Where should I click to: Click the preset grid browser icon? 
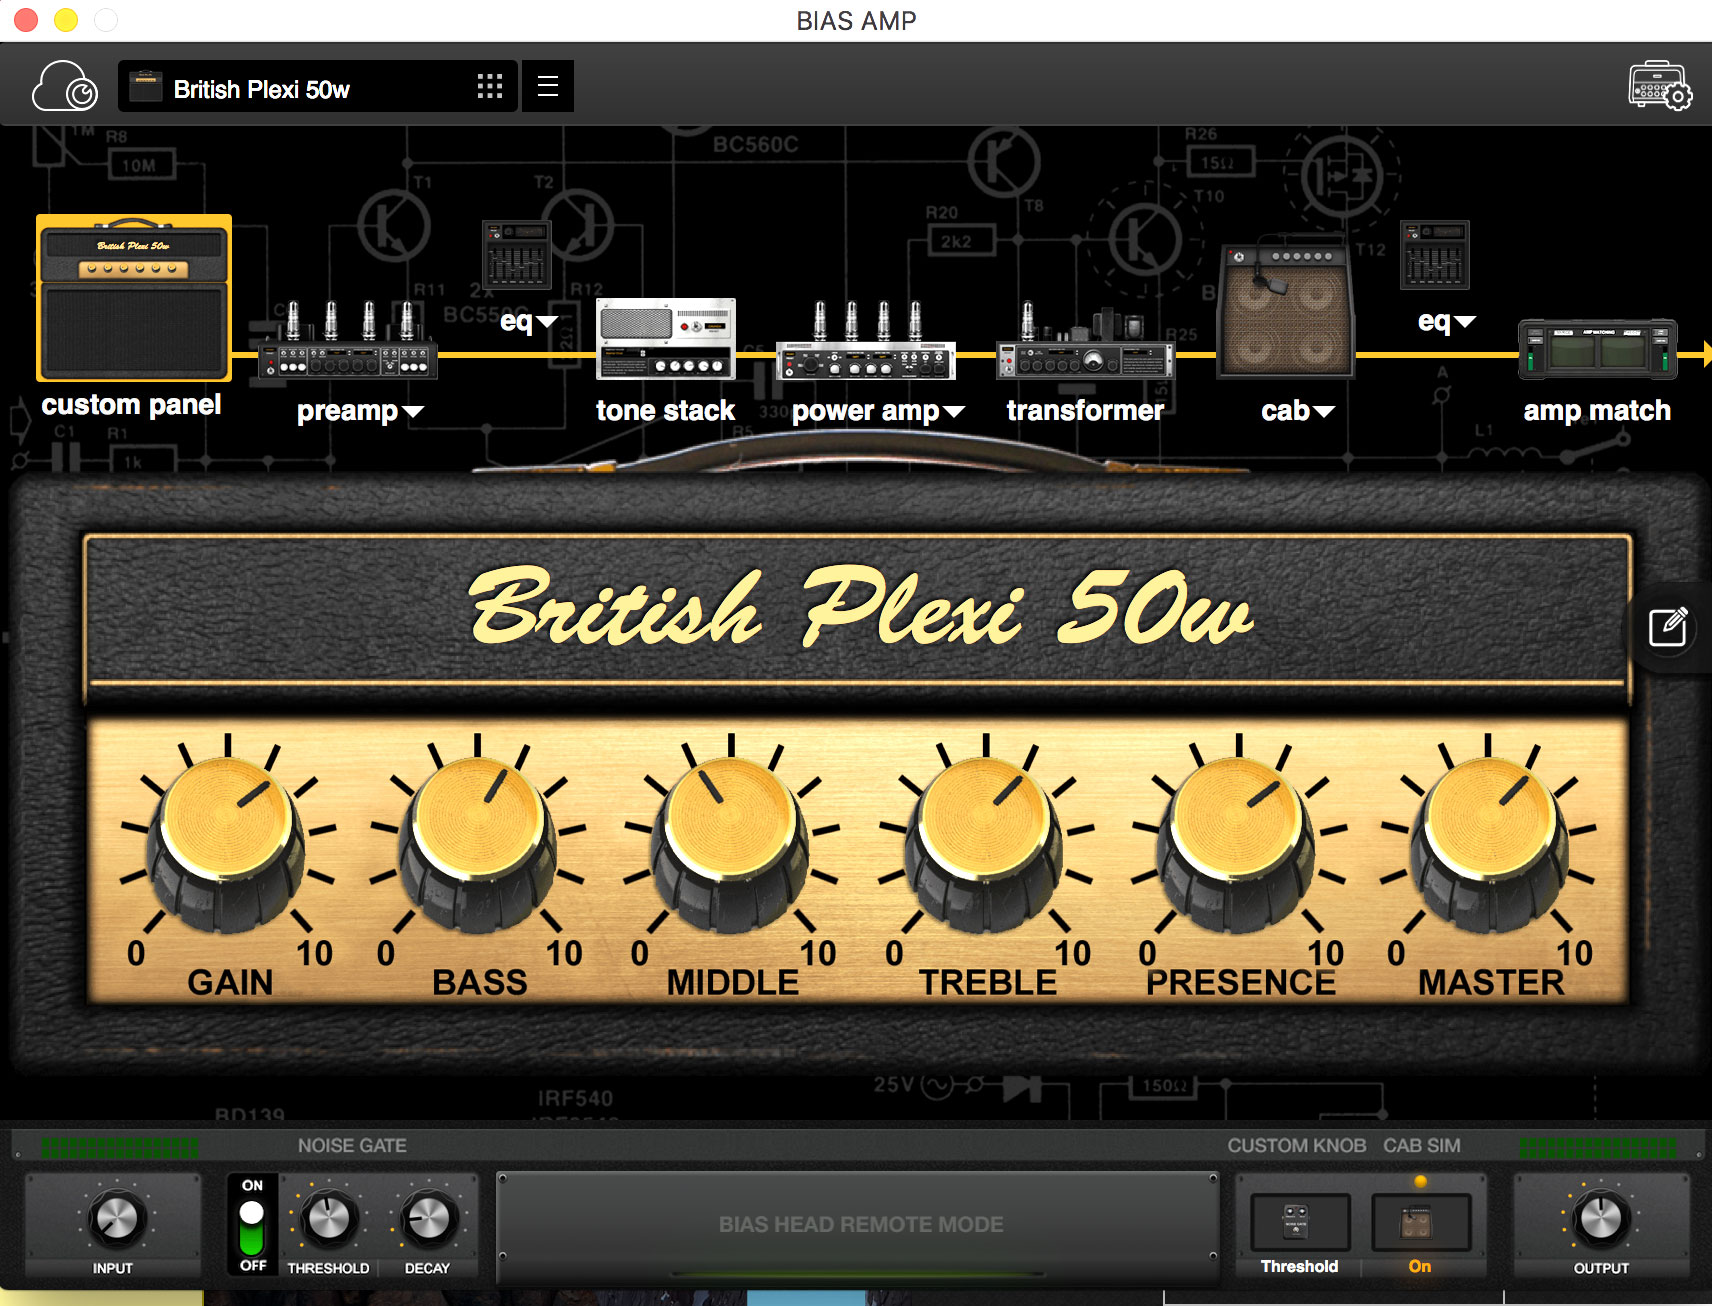(489, 87)
